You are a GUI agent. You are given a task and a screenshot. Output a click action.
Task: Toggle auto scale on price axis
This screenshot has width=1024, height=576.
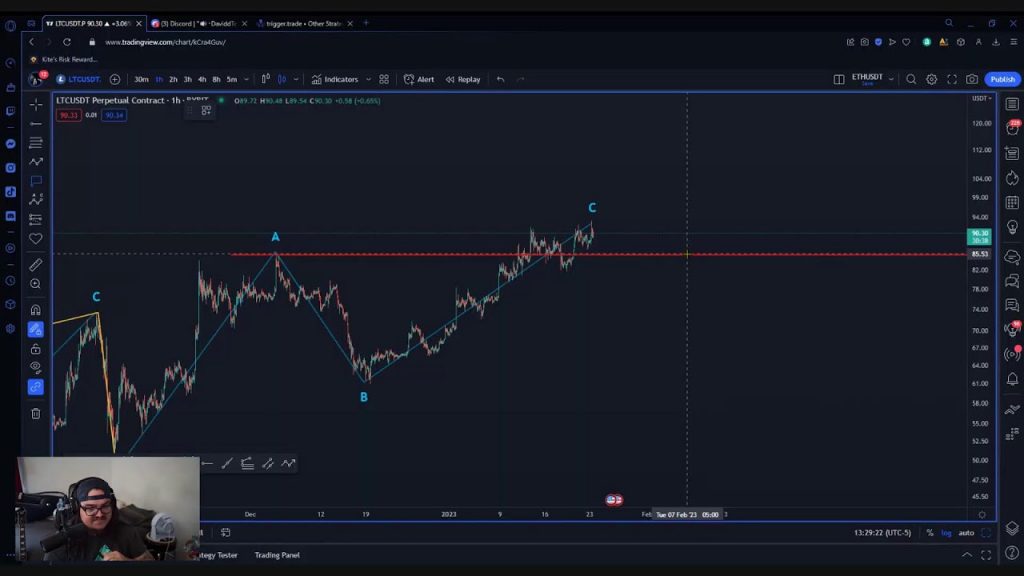click(x=966, y=533)
